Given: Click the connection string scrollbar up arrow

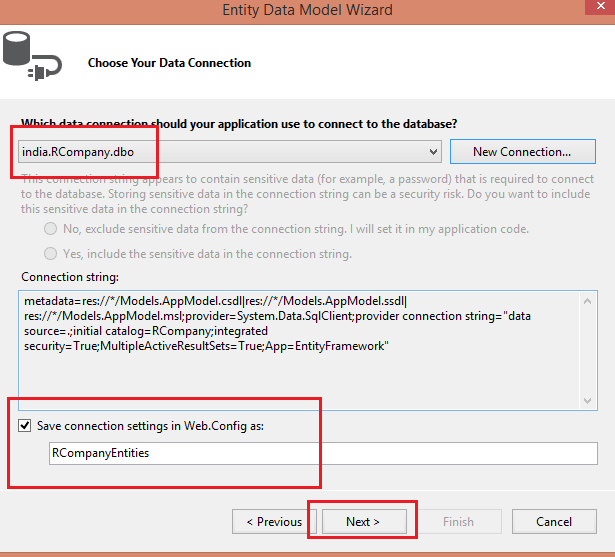Looking at the screenshot, I should (x=589, y=299).
